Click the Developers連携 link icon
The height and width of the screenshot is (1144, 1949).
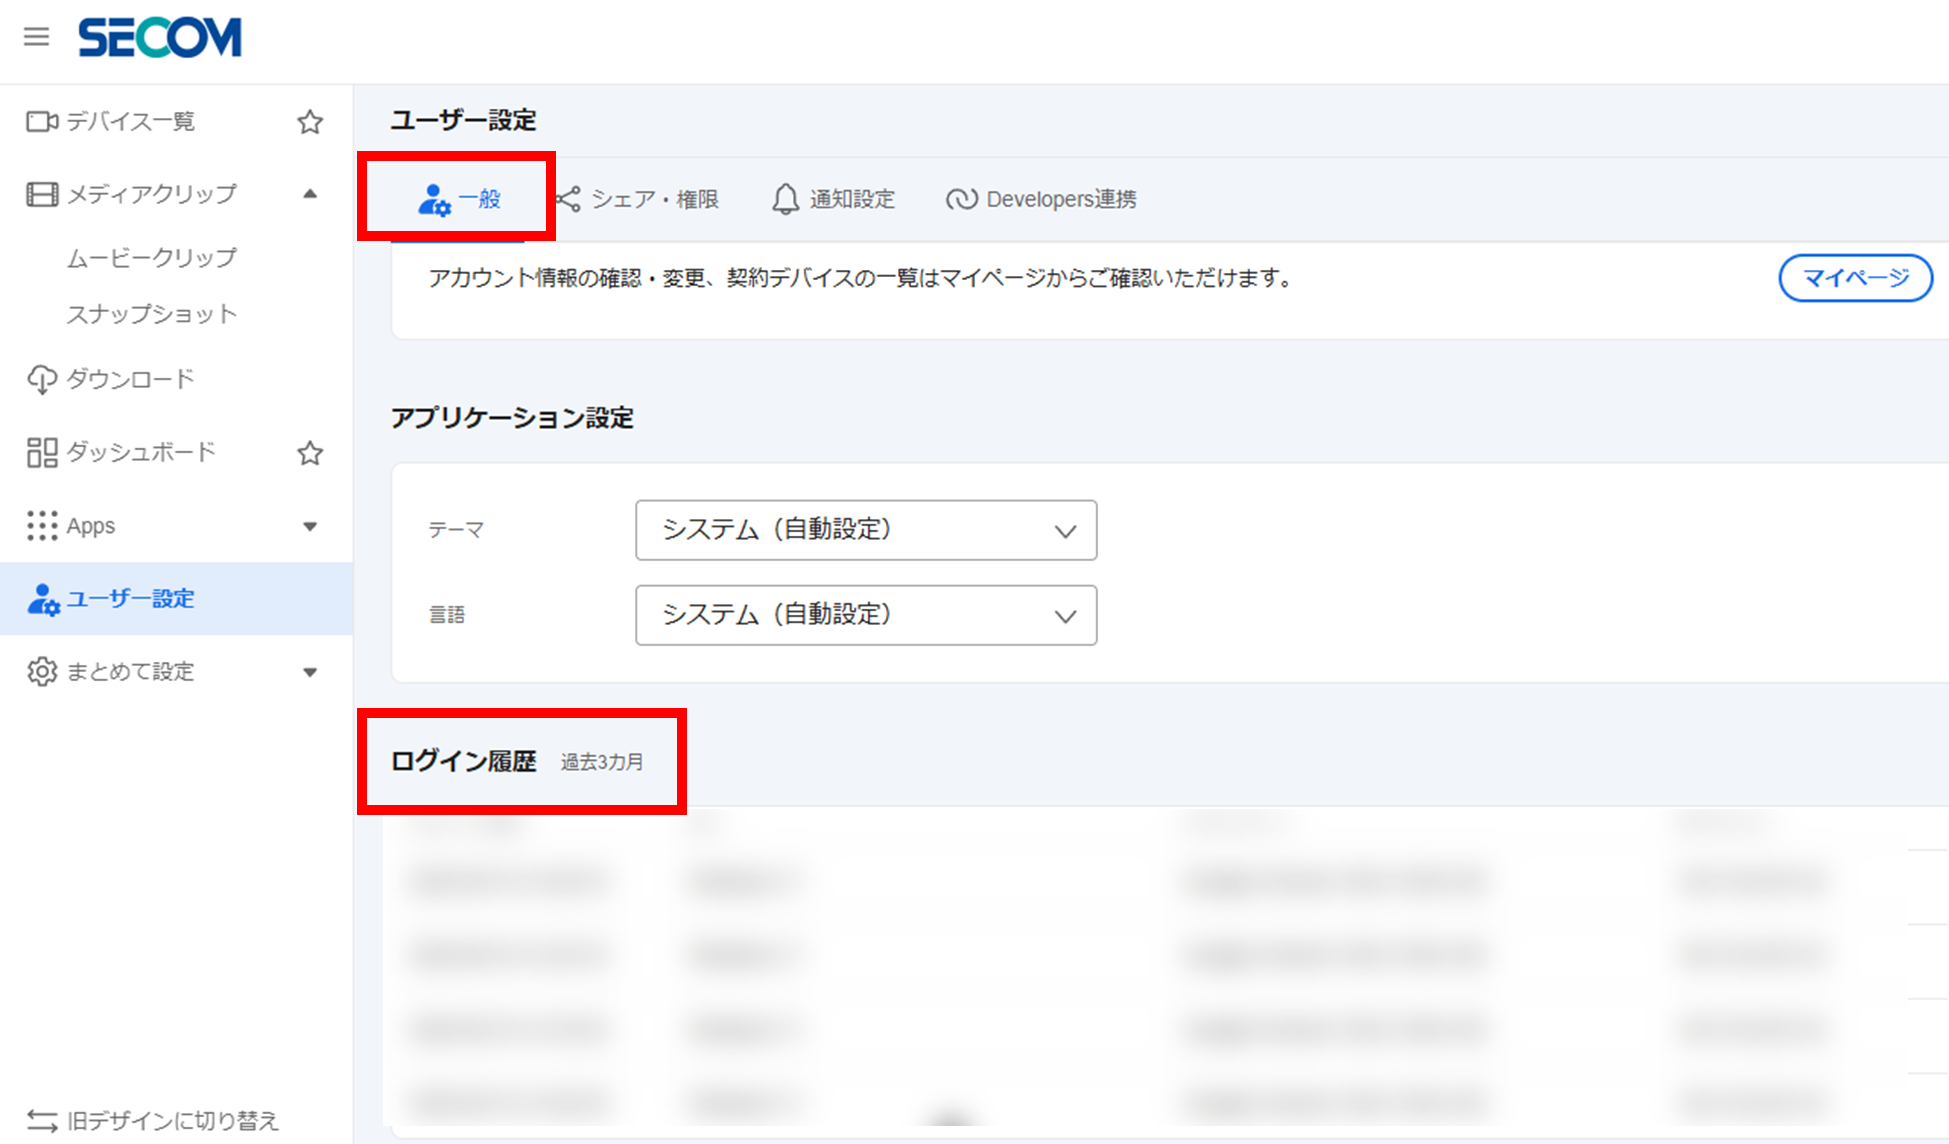click(962, 199)
